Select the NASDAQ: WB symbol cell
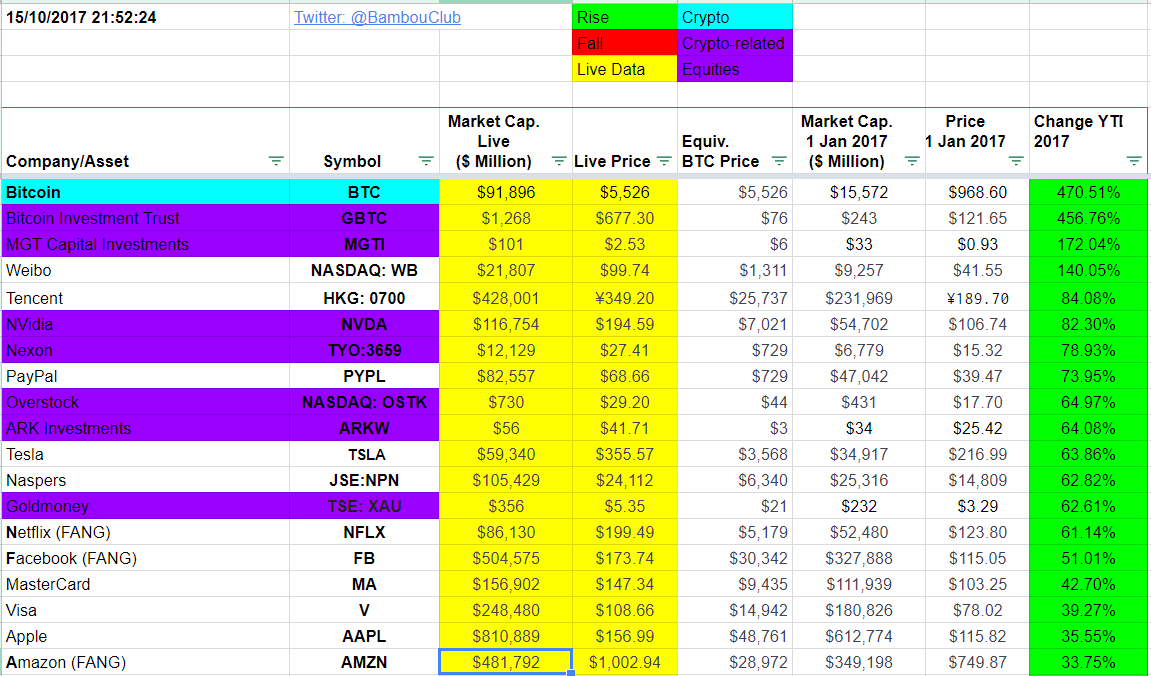This screenshot has width=1151, height=676. tap(365, 270)
